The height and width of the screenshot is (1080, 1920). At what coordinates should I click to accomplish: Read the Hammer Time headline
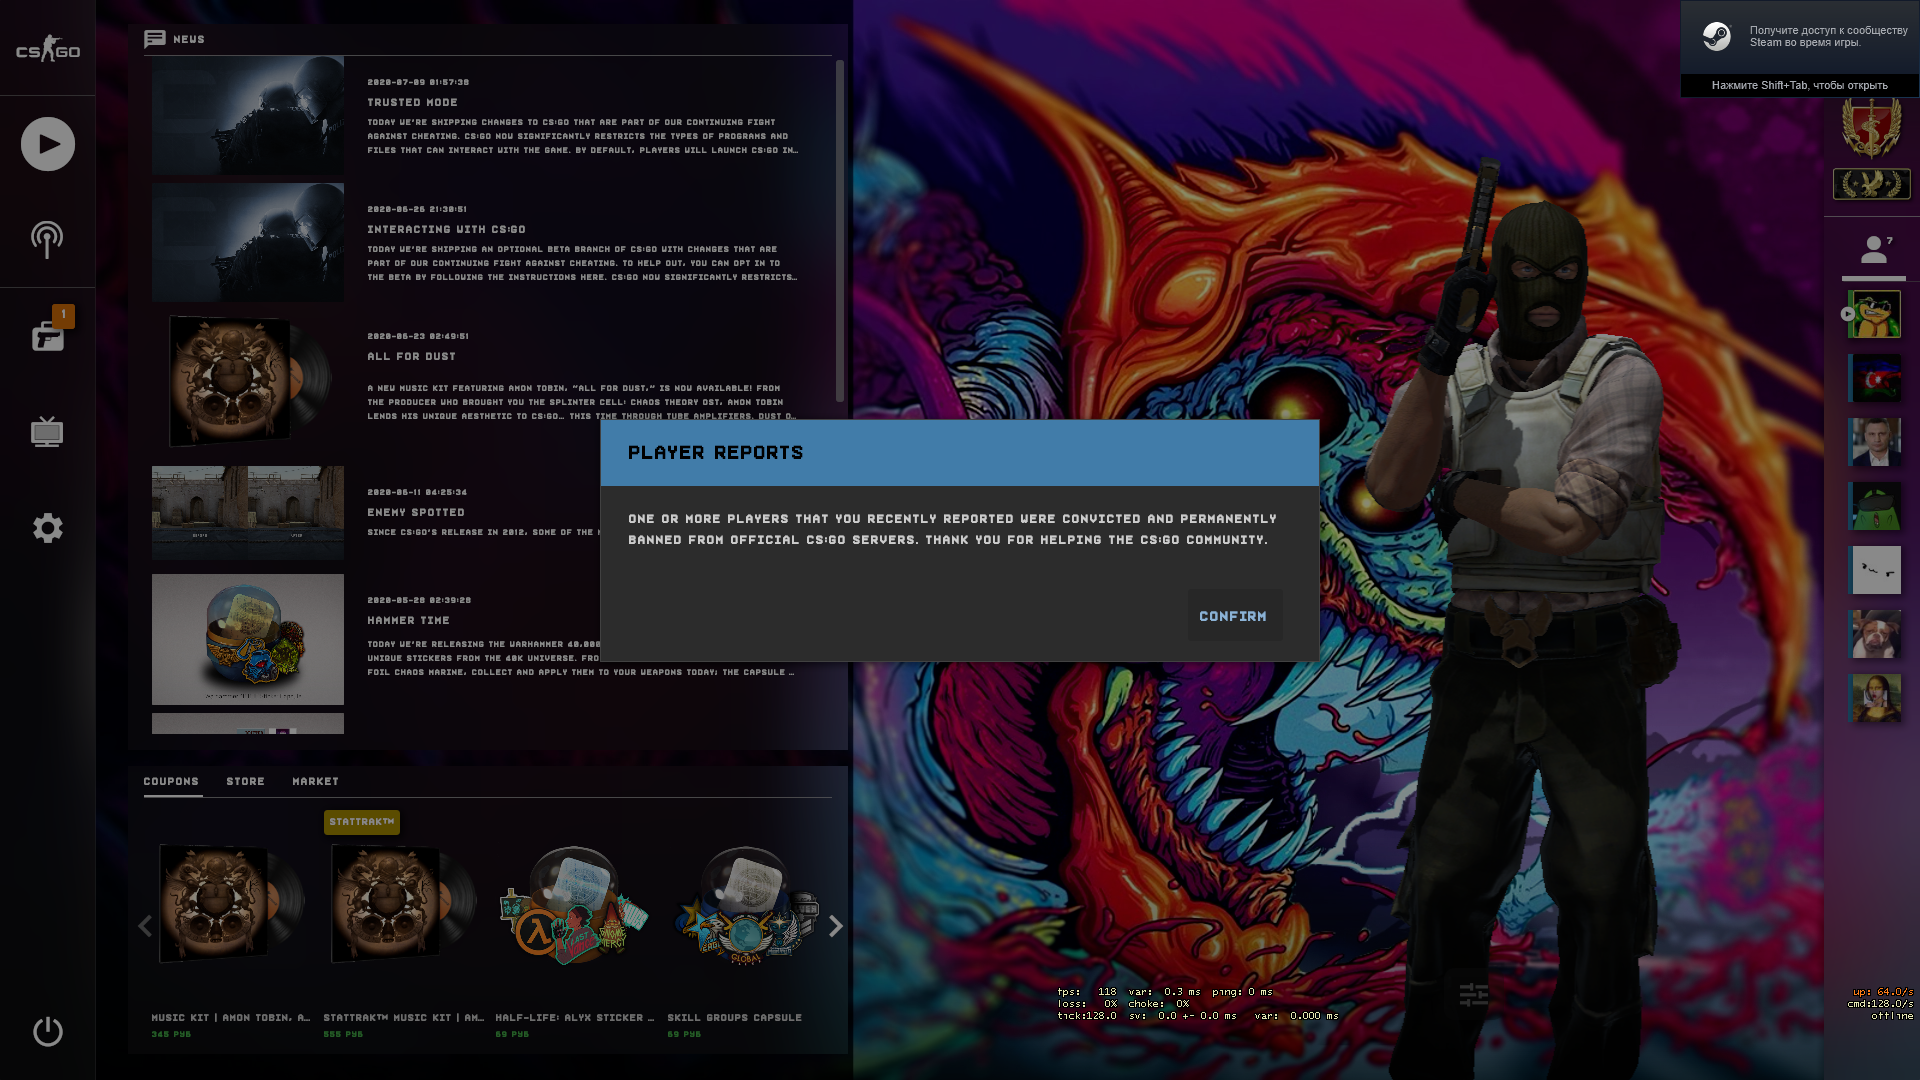[408, 621]
